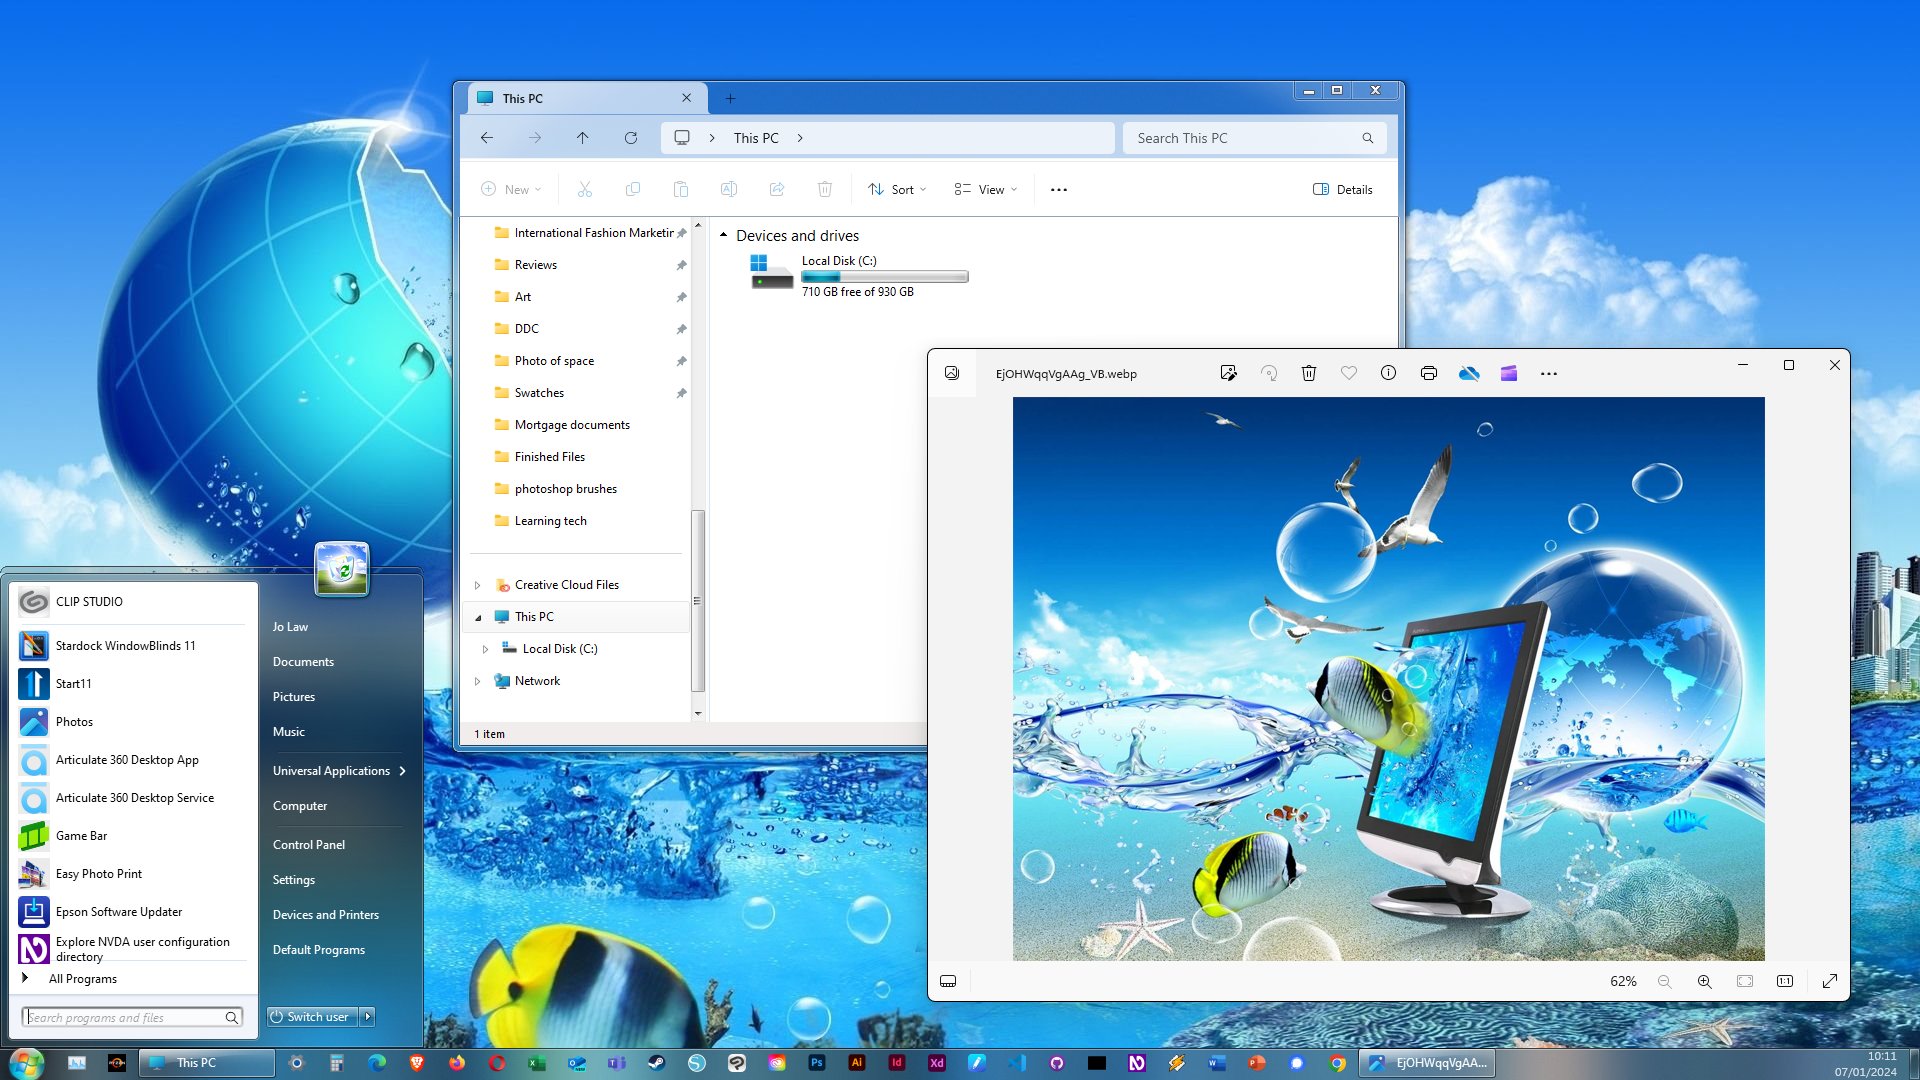Enter fullscreen in the Photos viewer
Viewport: 1920px width, 1080px height.
[1830, 981]
